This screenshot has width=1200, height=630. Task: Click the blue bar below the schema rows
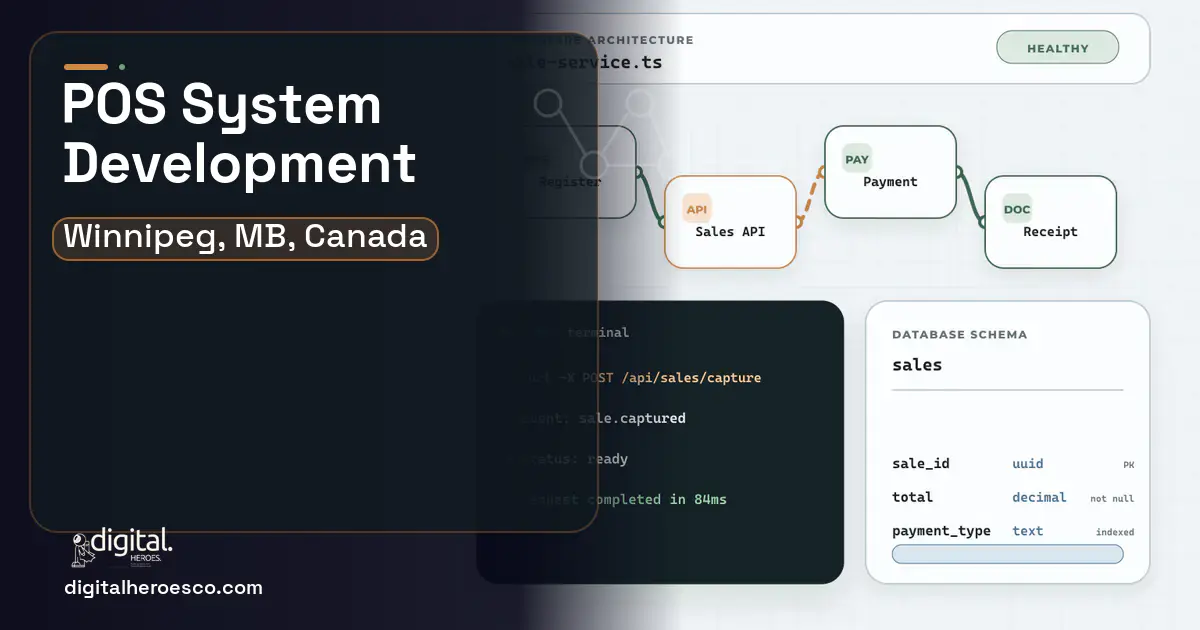coord(1007,554)
